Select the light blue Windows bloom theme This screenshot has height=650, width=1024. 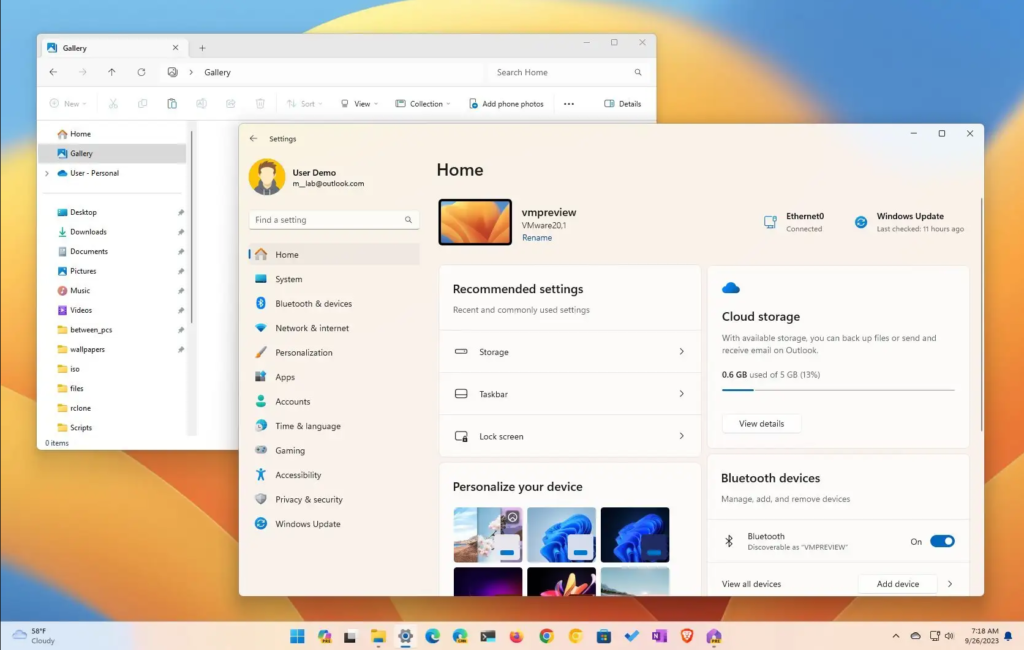pyautogui.click(x=562, y=535)
